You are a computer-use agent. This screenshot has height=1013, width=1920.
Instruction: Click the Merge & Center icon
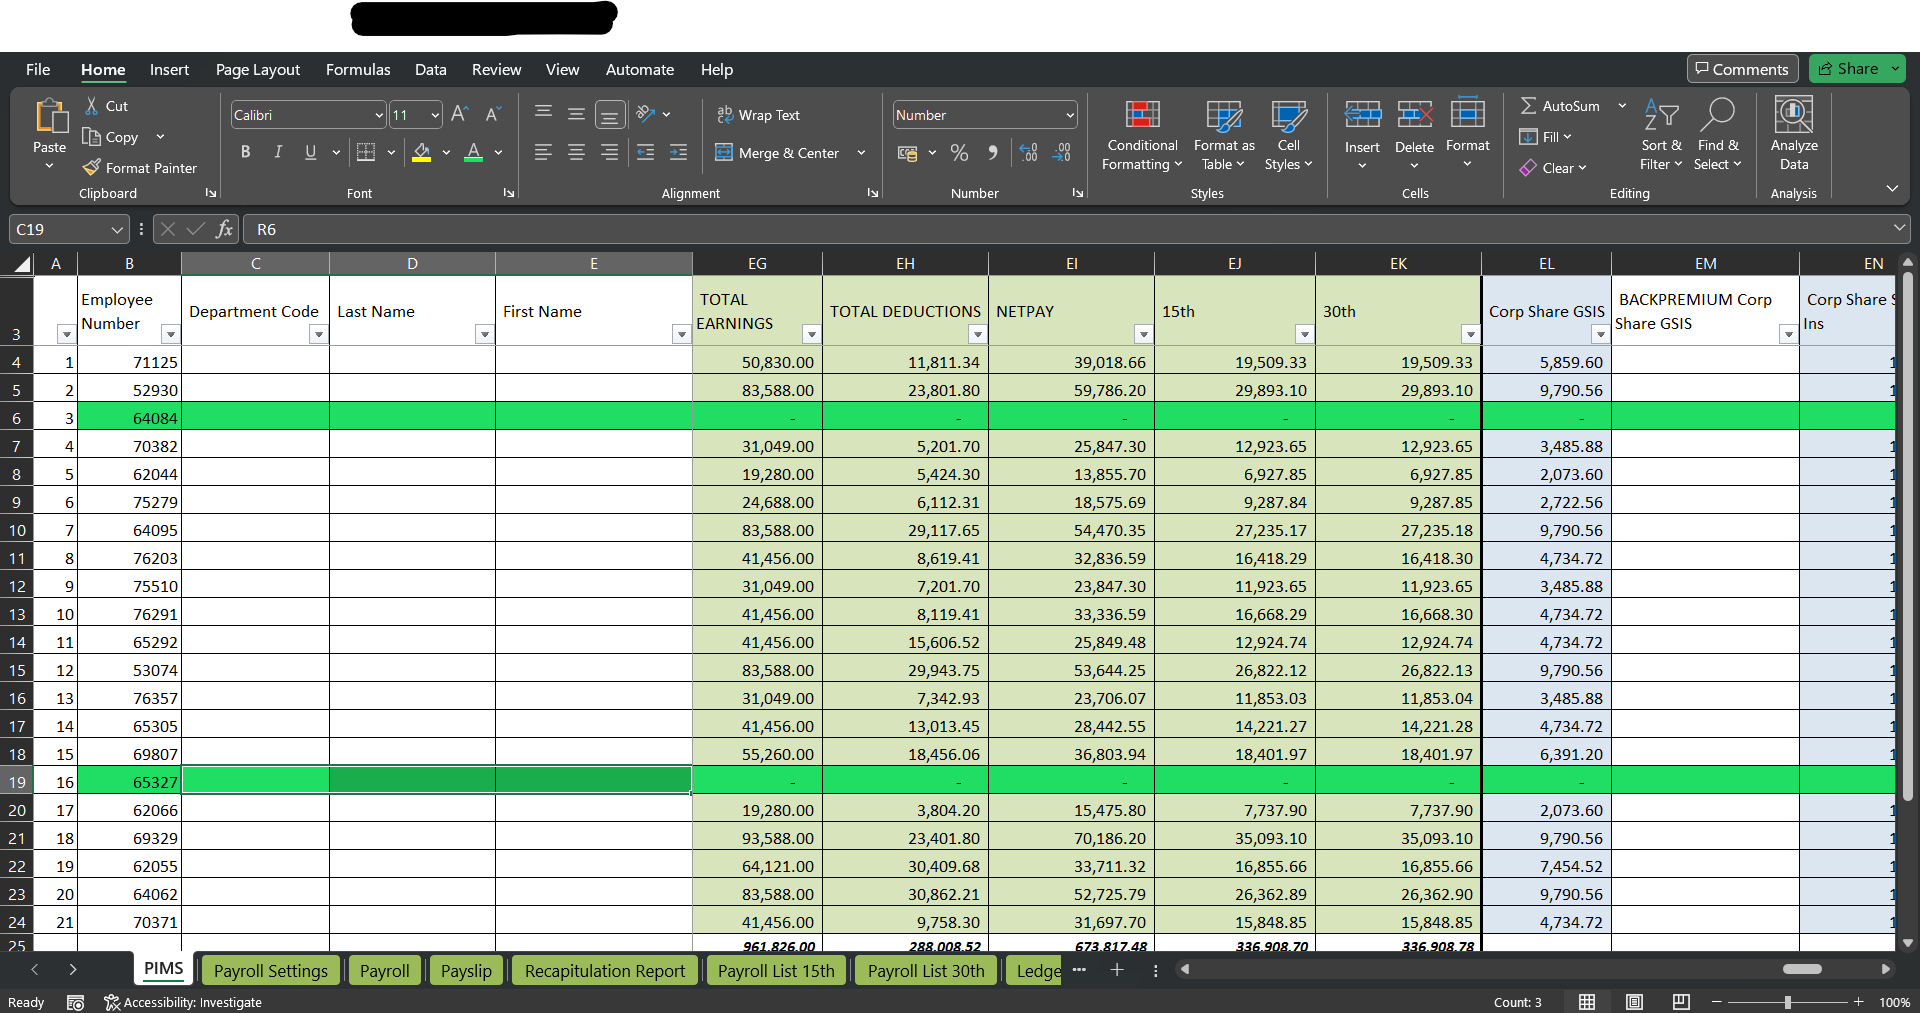724,153
